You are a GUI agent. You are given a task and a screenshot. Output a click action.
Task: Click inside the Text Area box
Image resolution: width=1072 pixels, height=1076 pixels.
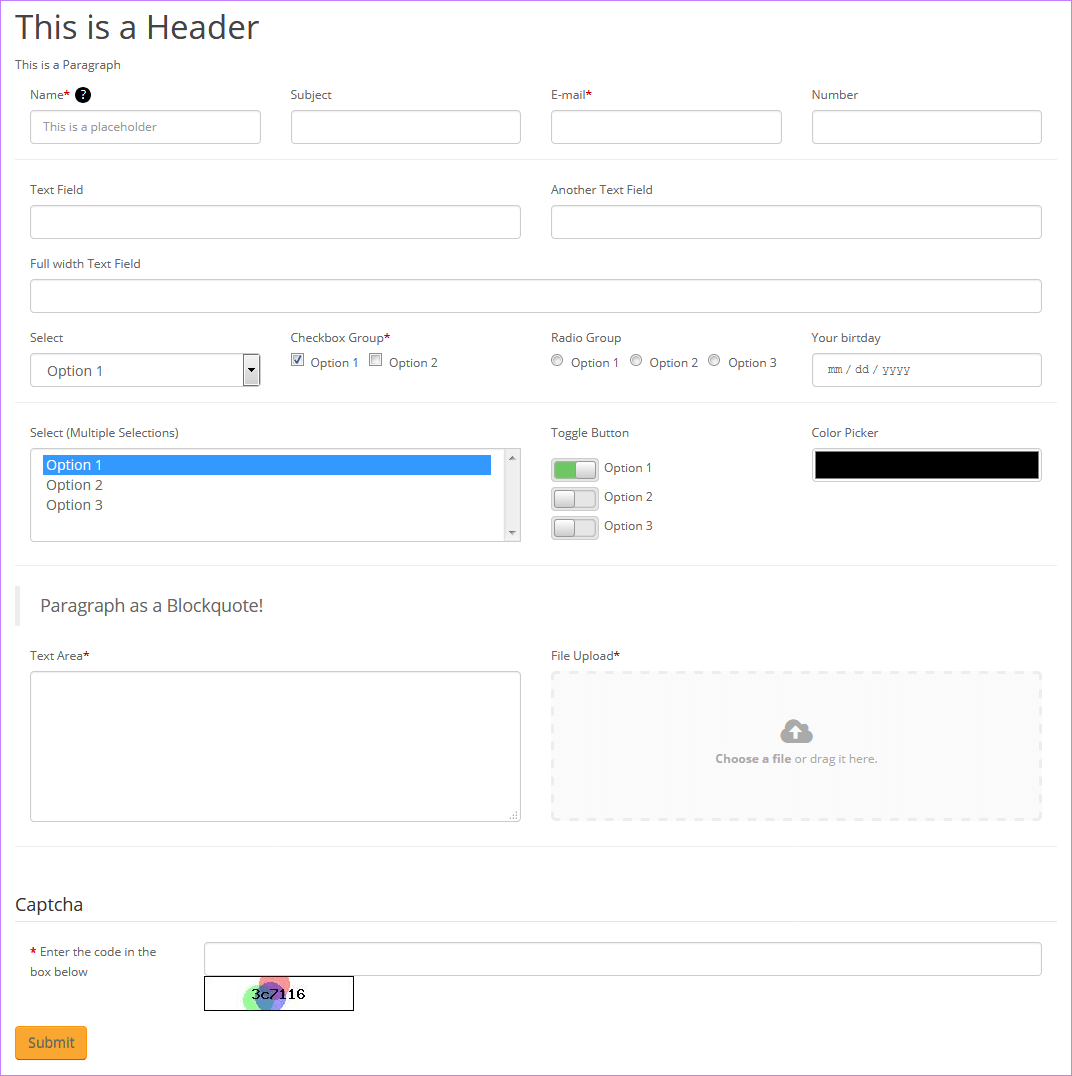(x=275, y=747)
